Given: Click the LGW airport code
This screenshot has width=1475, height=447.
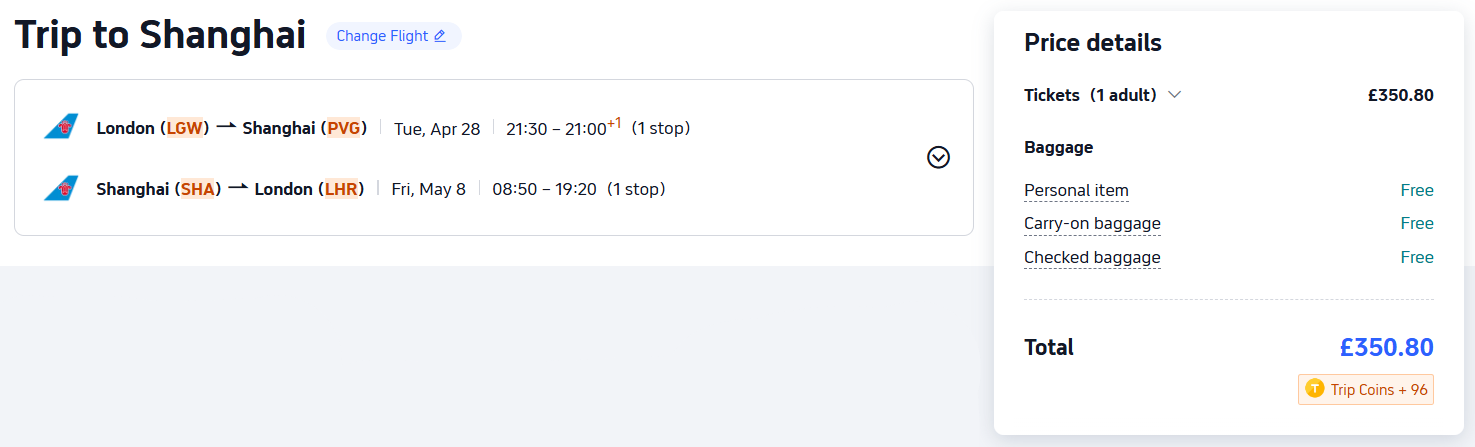Looking at the screenshot, I should coord(184,128).
